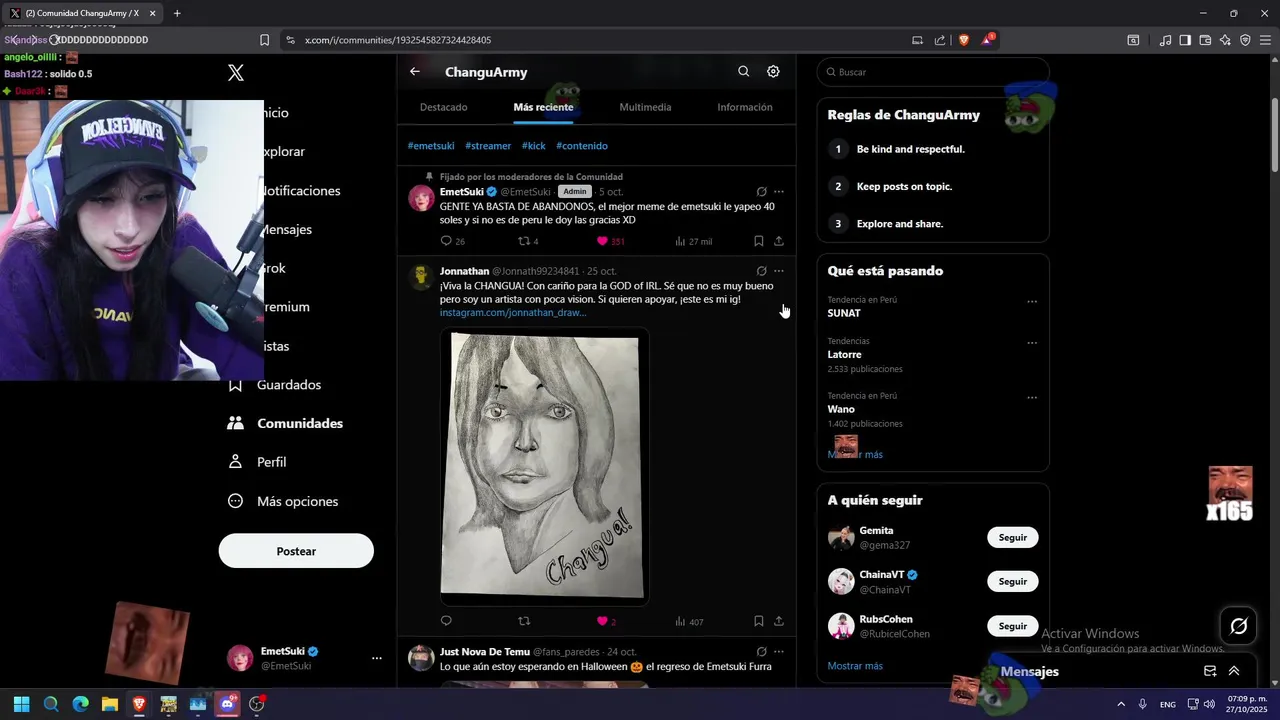Filter by #kick hashtag
The image size is (1280, 720).
534,146
